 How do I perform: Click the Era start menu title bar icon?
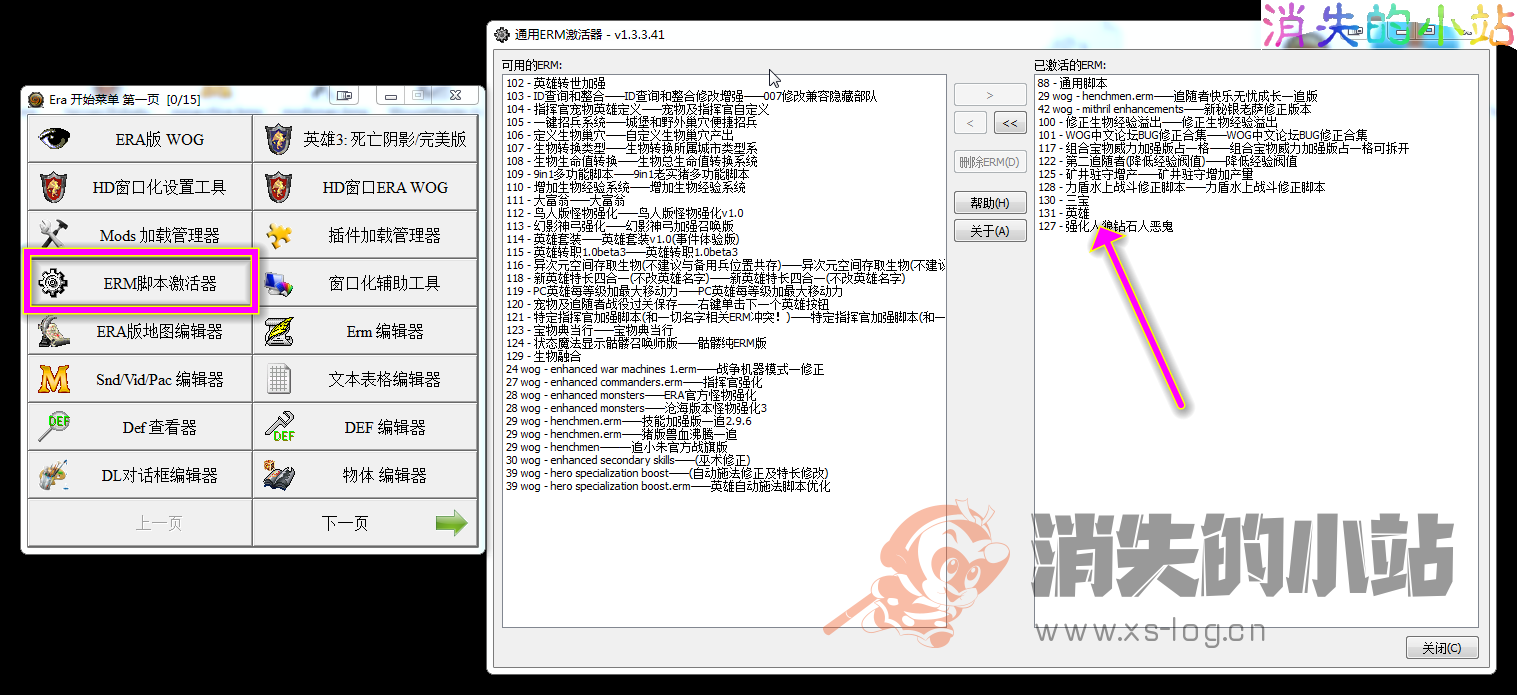point(35,99)
